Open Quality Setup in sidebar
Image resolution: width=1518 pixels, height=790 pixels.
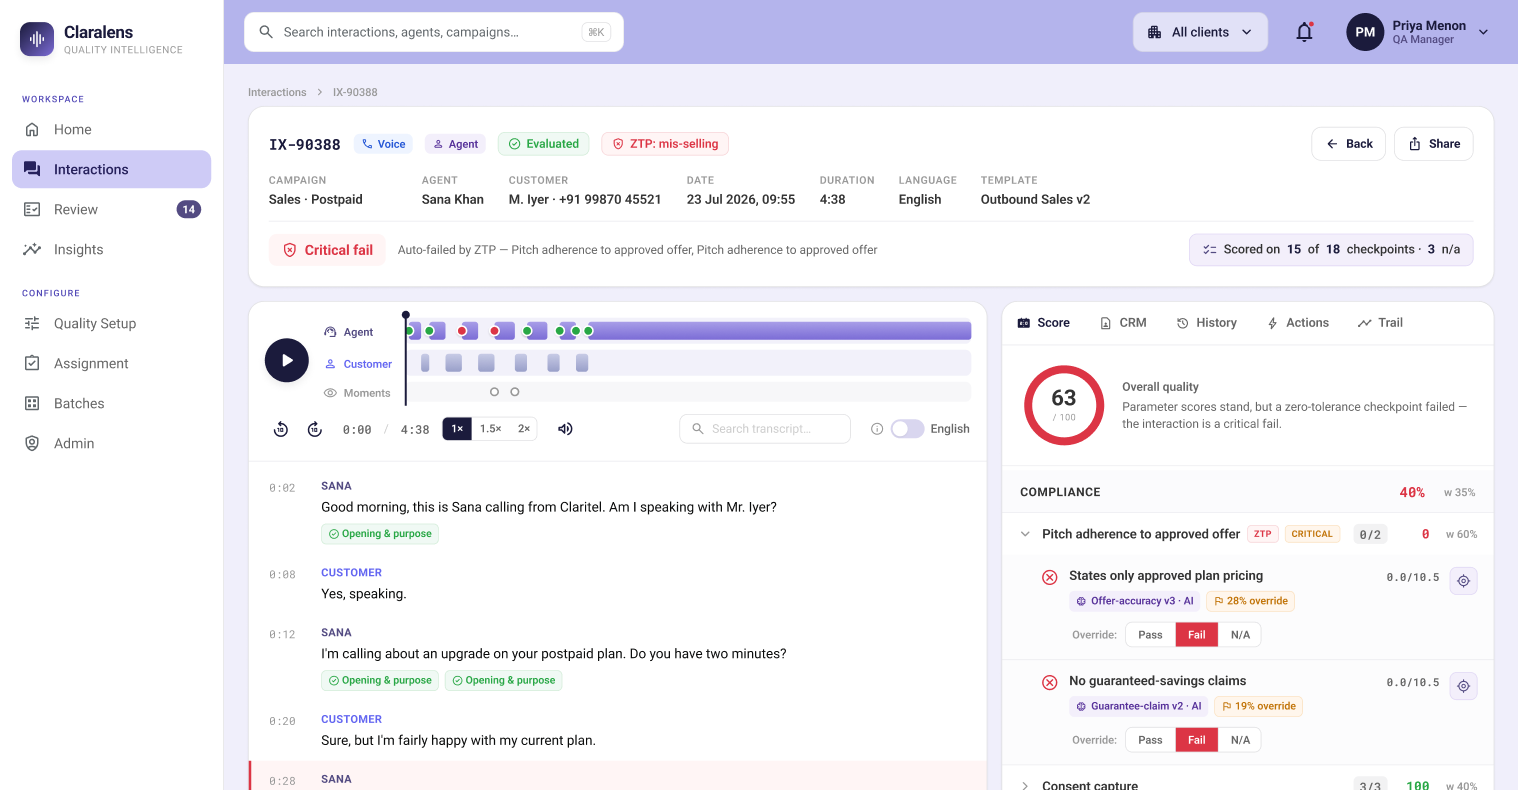pyautogui.click(x=111, y=324)
